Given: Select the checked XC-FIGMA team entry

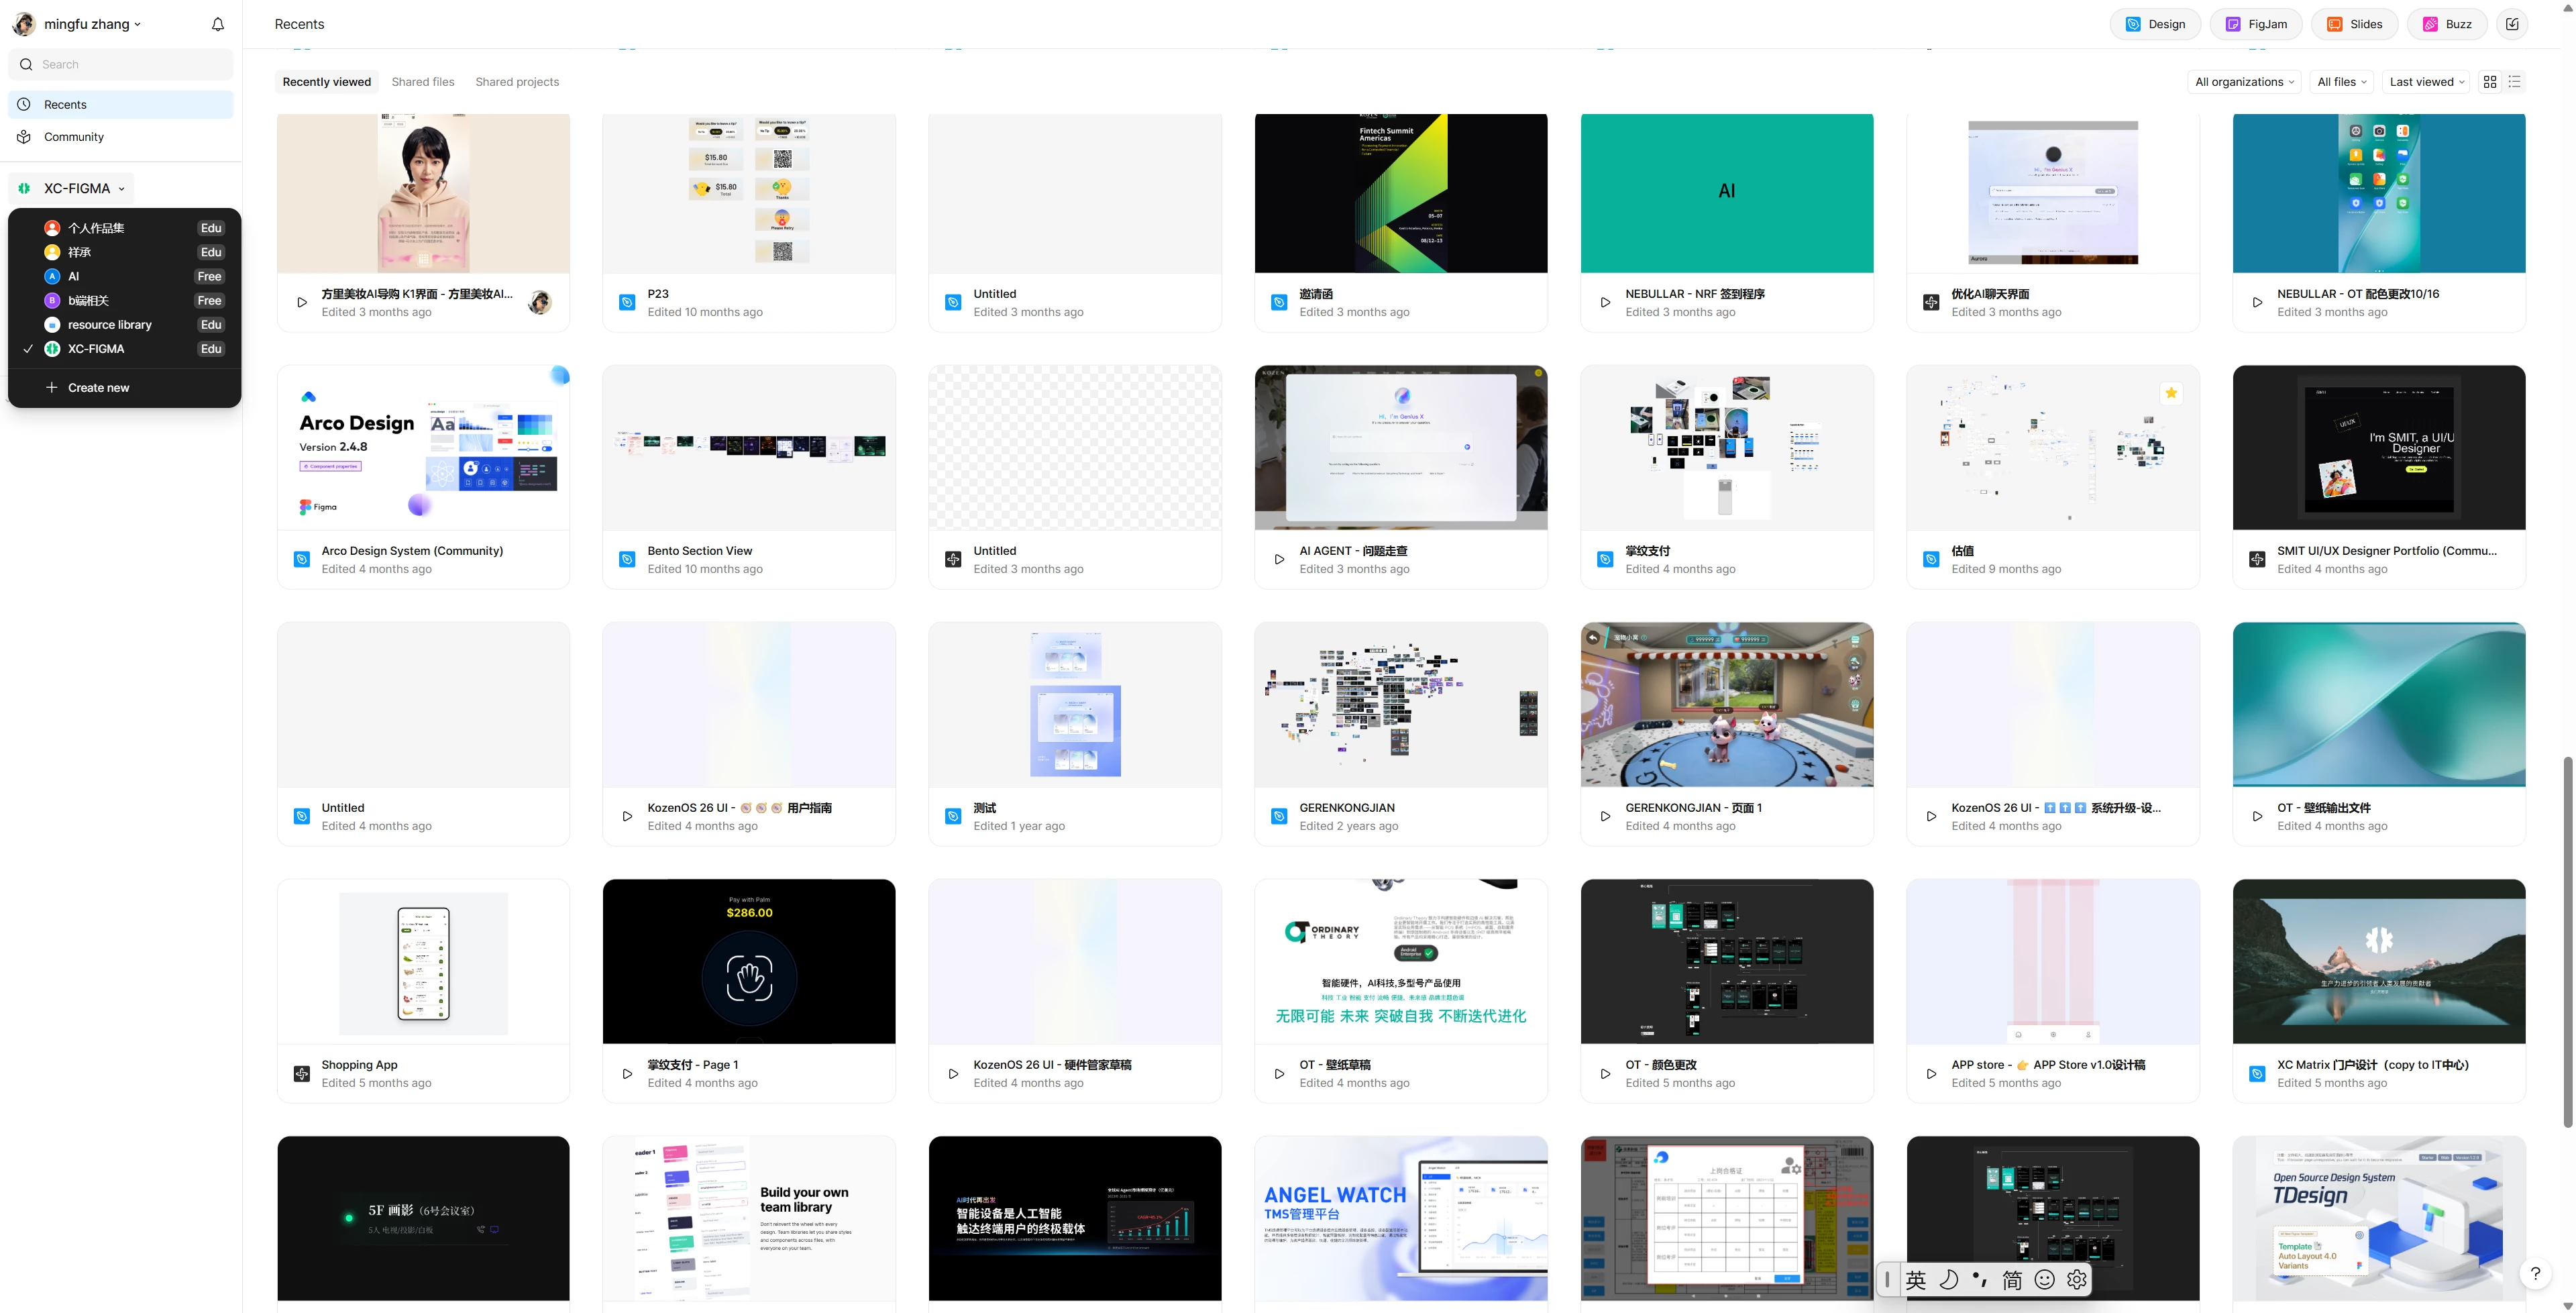Looking at the screenshot, I should point(96,349).
